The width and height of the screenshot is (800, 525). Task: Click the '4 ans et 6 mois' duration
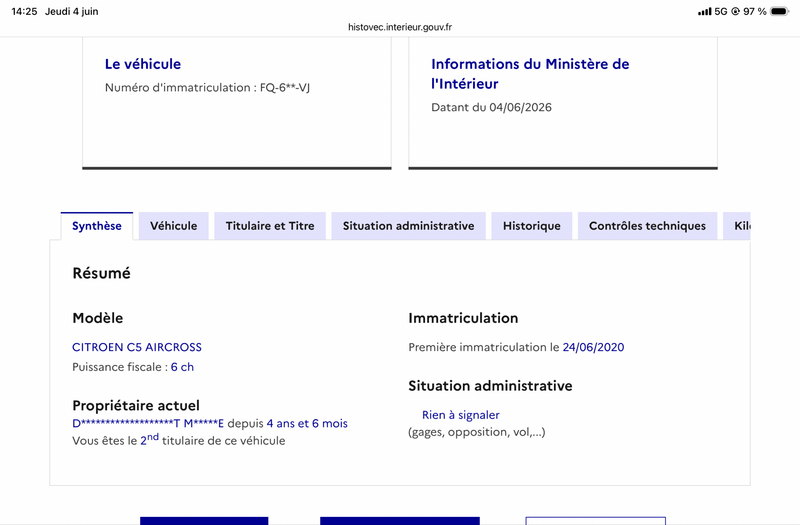(x=307, y=423)
